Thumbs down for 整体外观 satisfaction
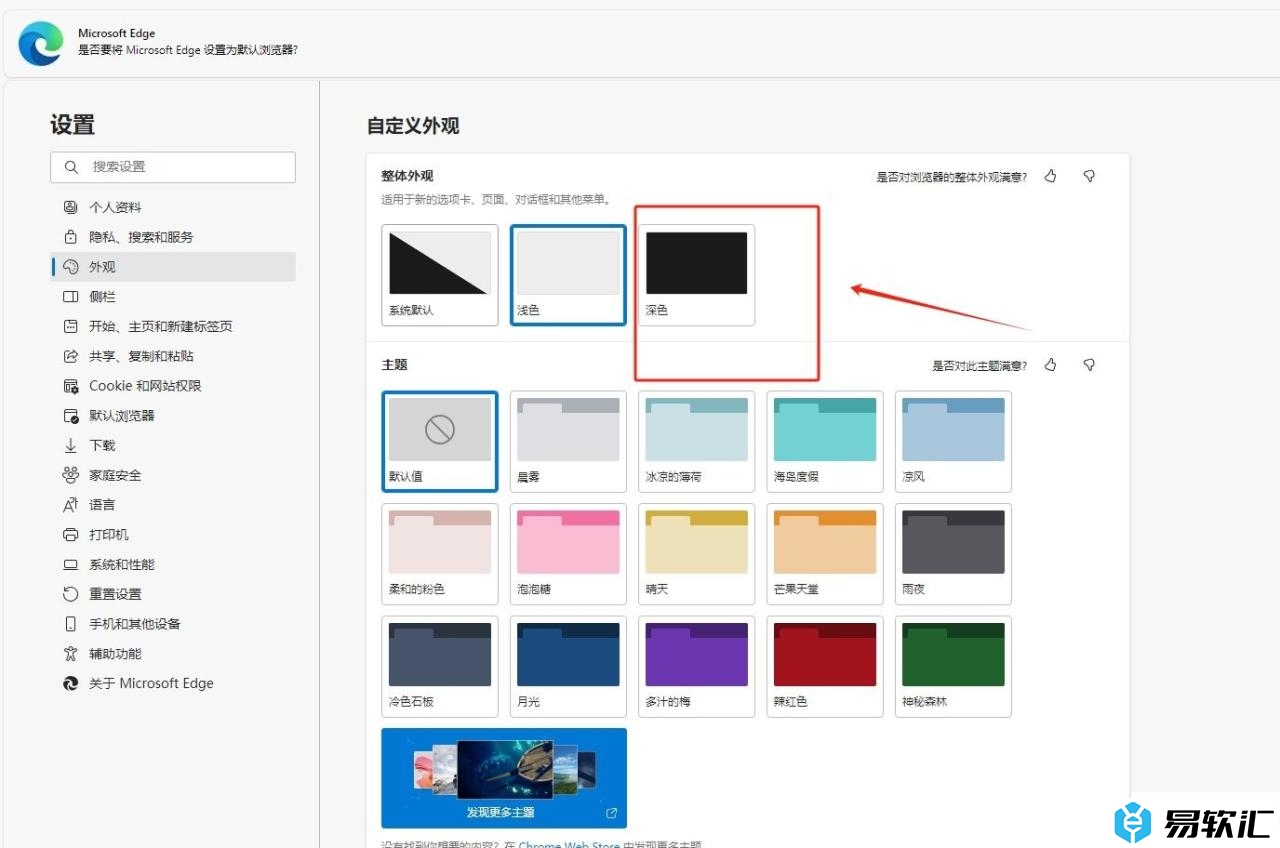Screen dimensions: 1280x848 1089,176
